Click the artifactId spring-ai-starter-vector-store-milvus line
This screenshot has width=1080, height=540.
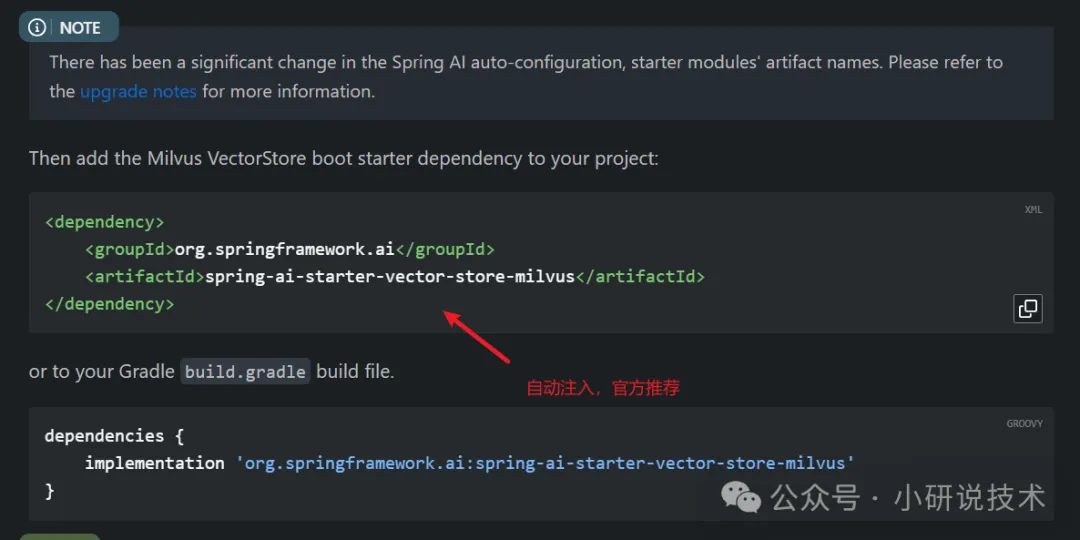coord(395,277)
